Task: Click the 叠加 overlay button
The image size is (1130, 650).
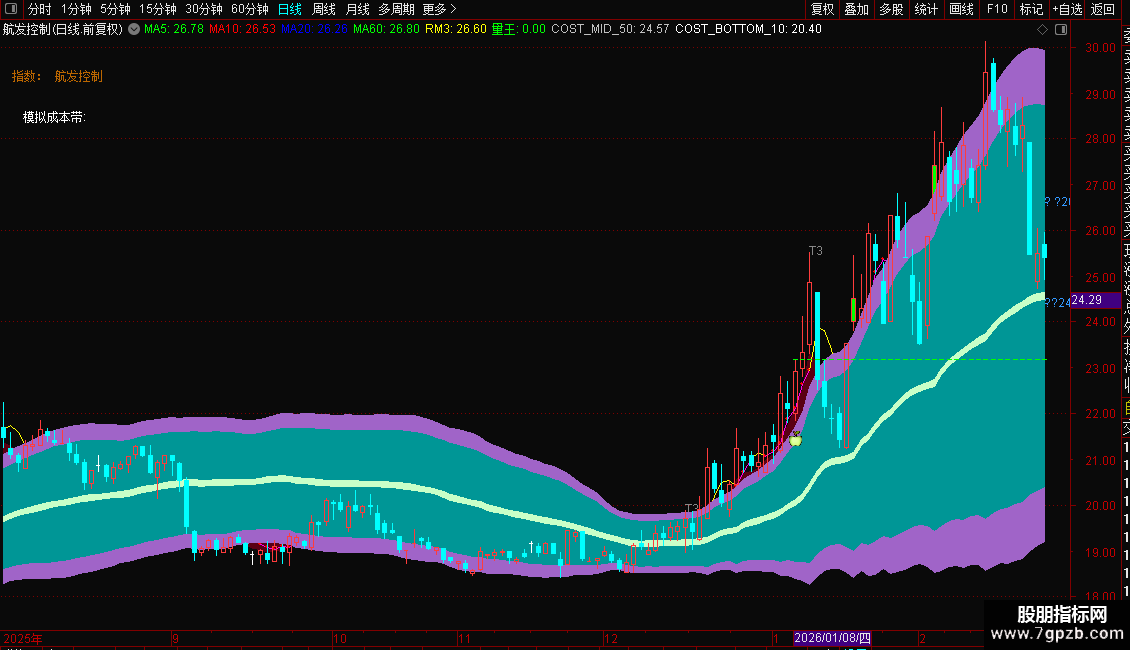Action: pyautogui.click(x=857, y=9)
